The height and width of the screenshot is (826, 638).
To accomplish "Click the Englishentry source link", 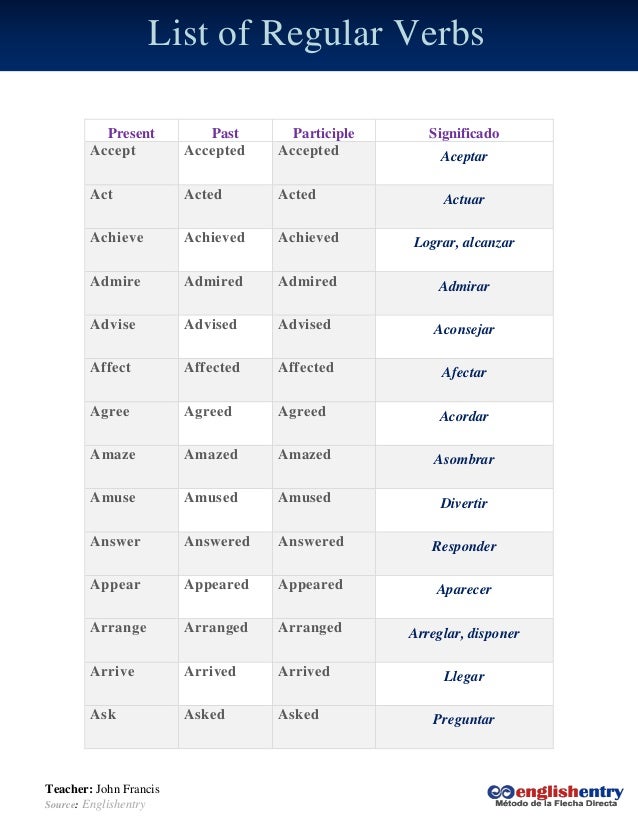I will pos(113,804).
